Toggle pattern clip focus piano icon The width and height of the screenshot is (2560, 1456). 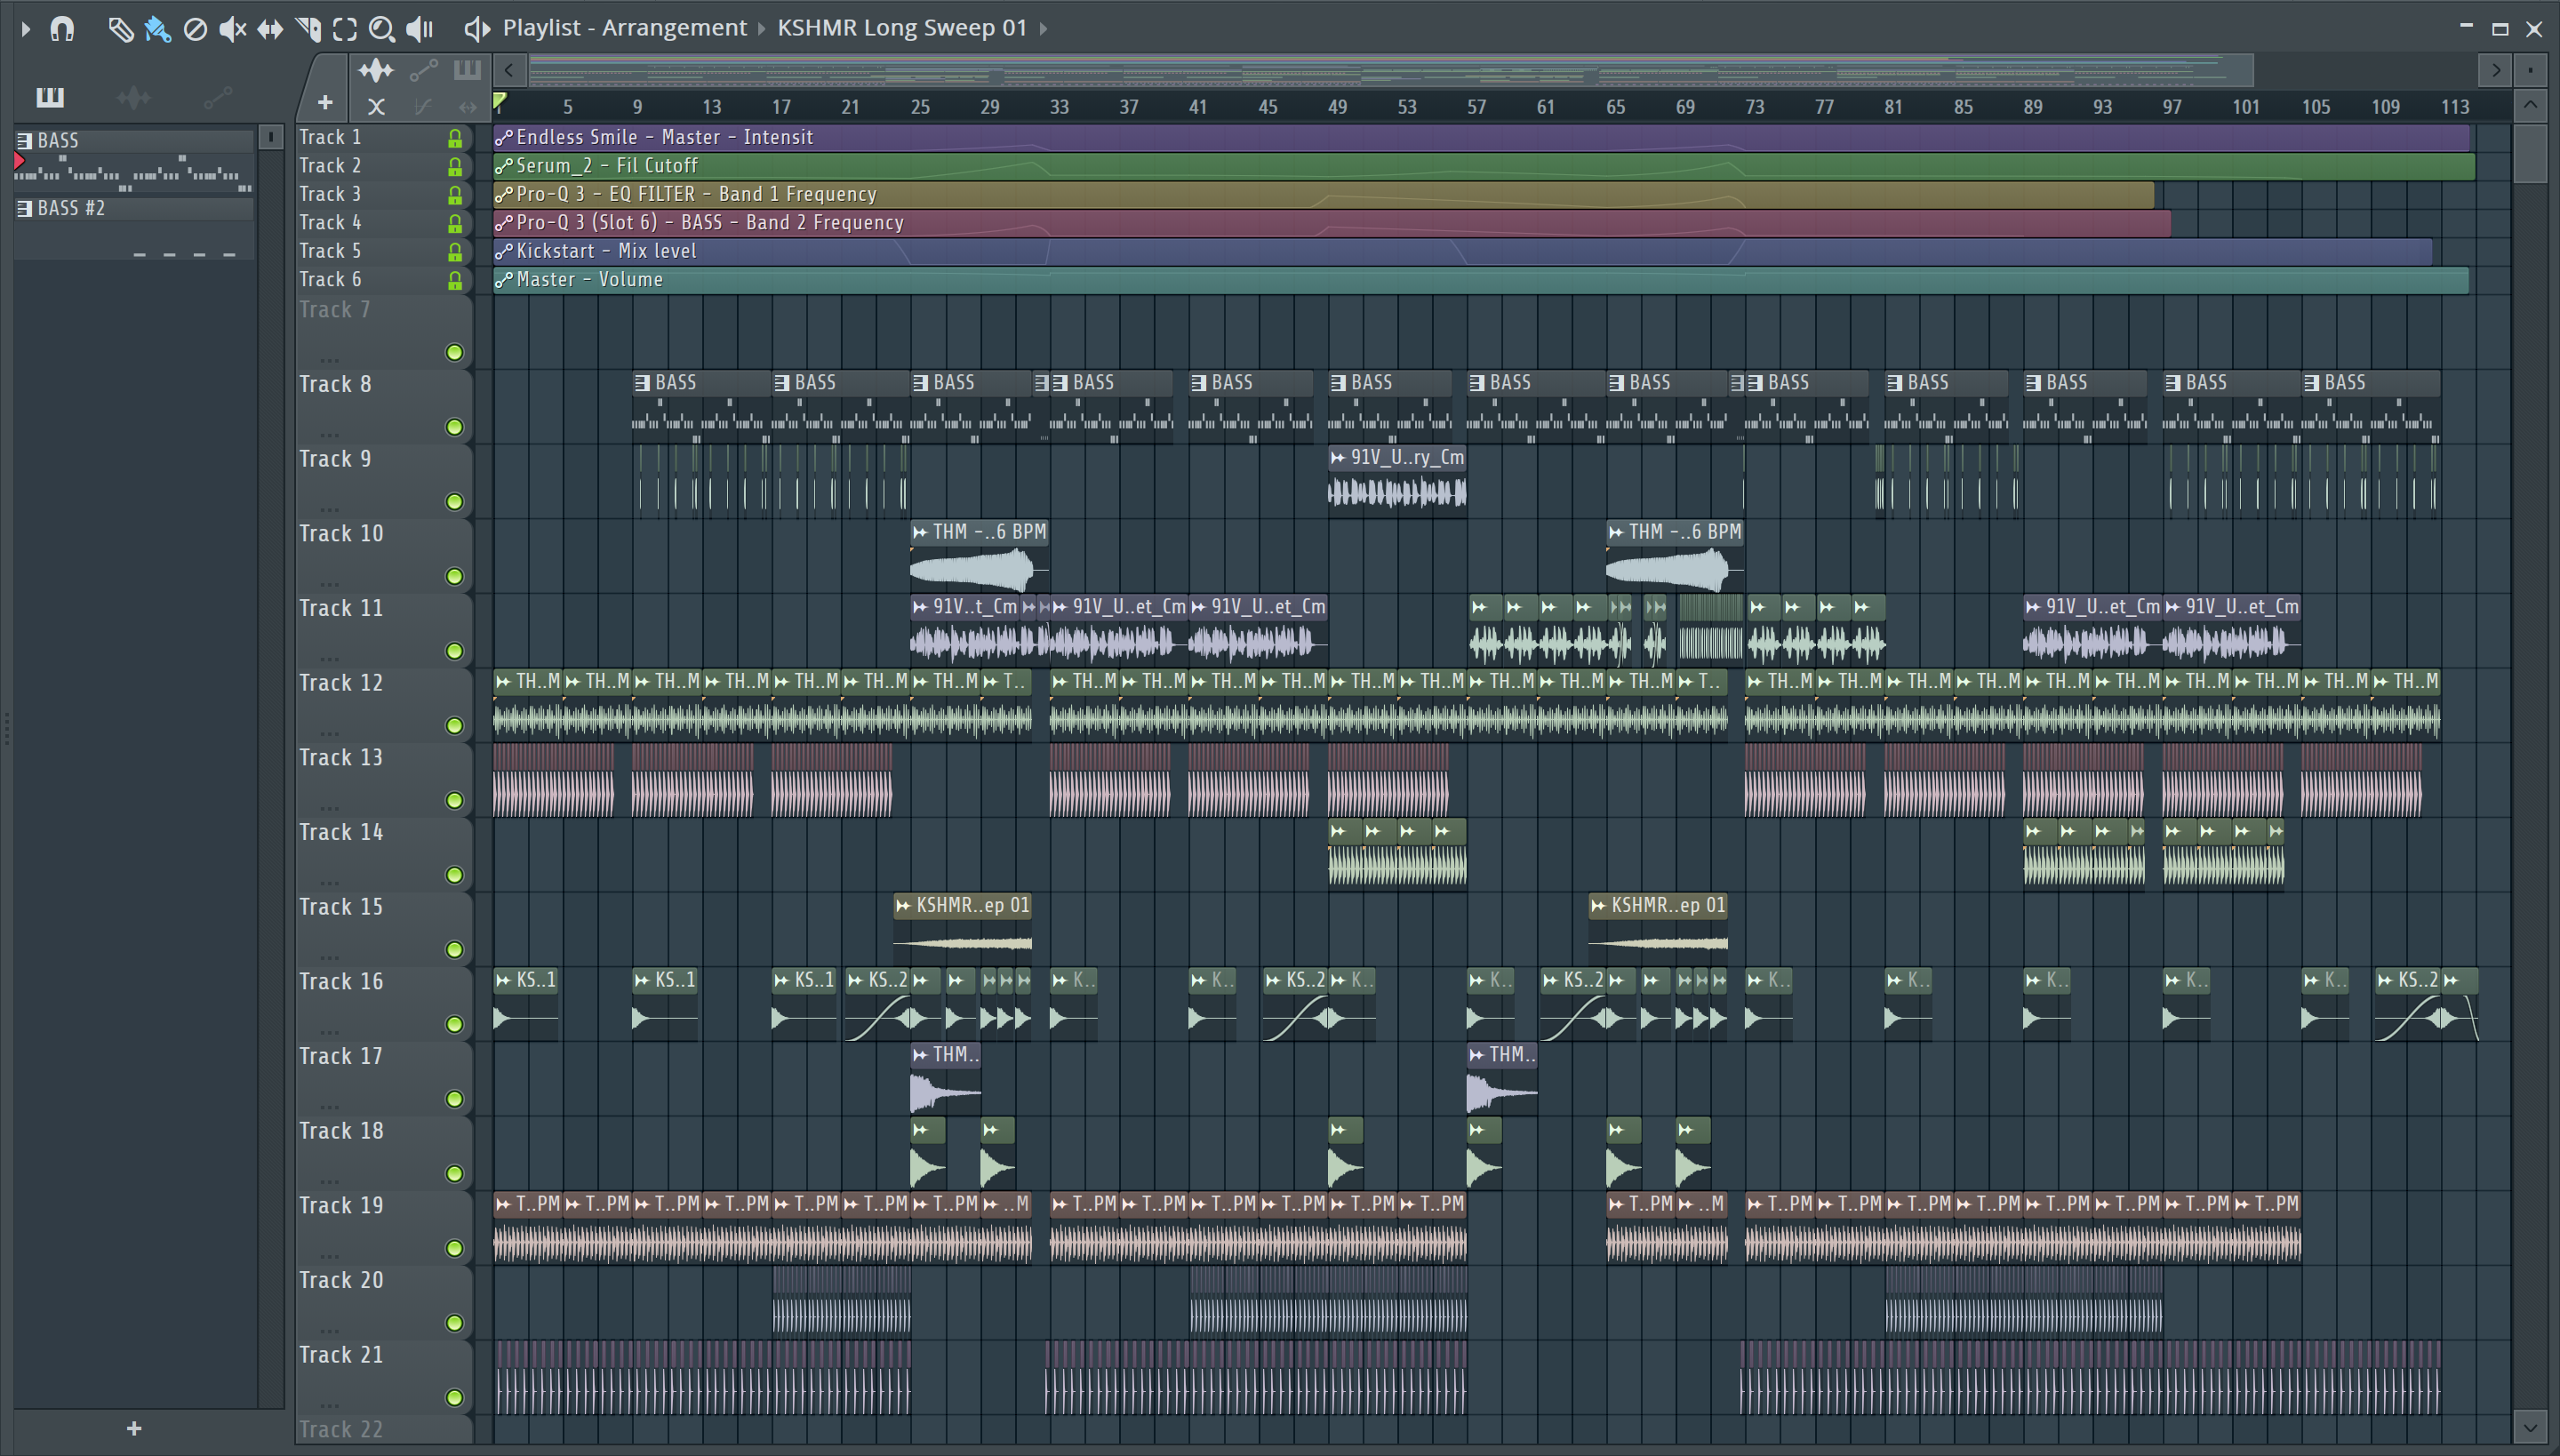tap(467, 70)
